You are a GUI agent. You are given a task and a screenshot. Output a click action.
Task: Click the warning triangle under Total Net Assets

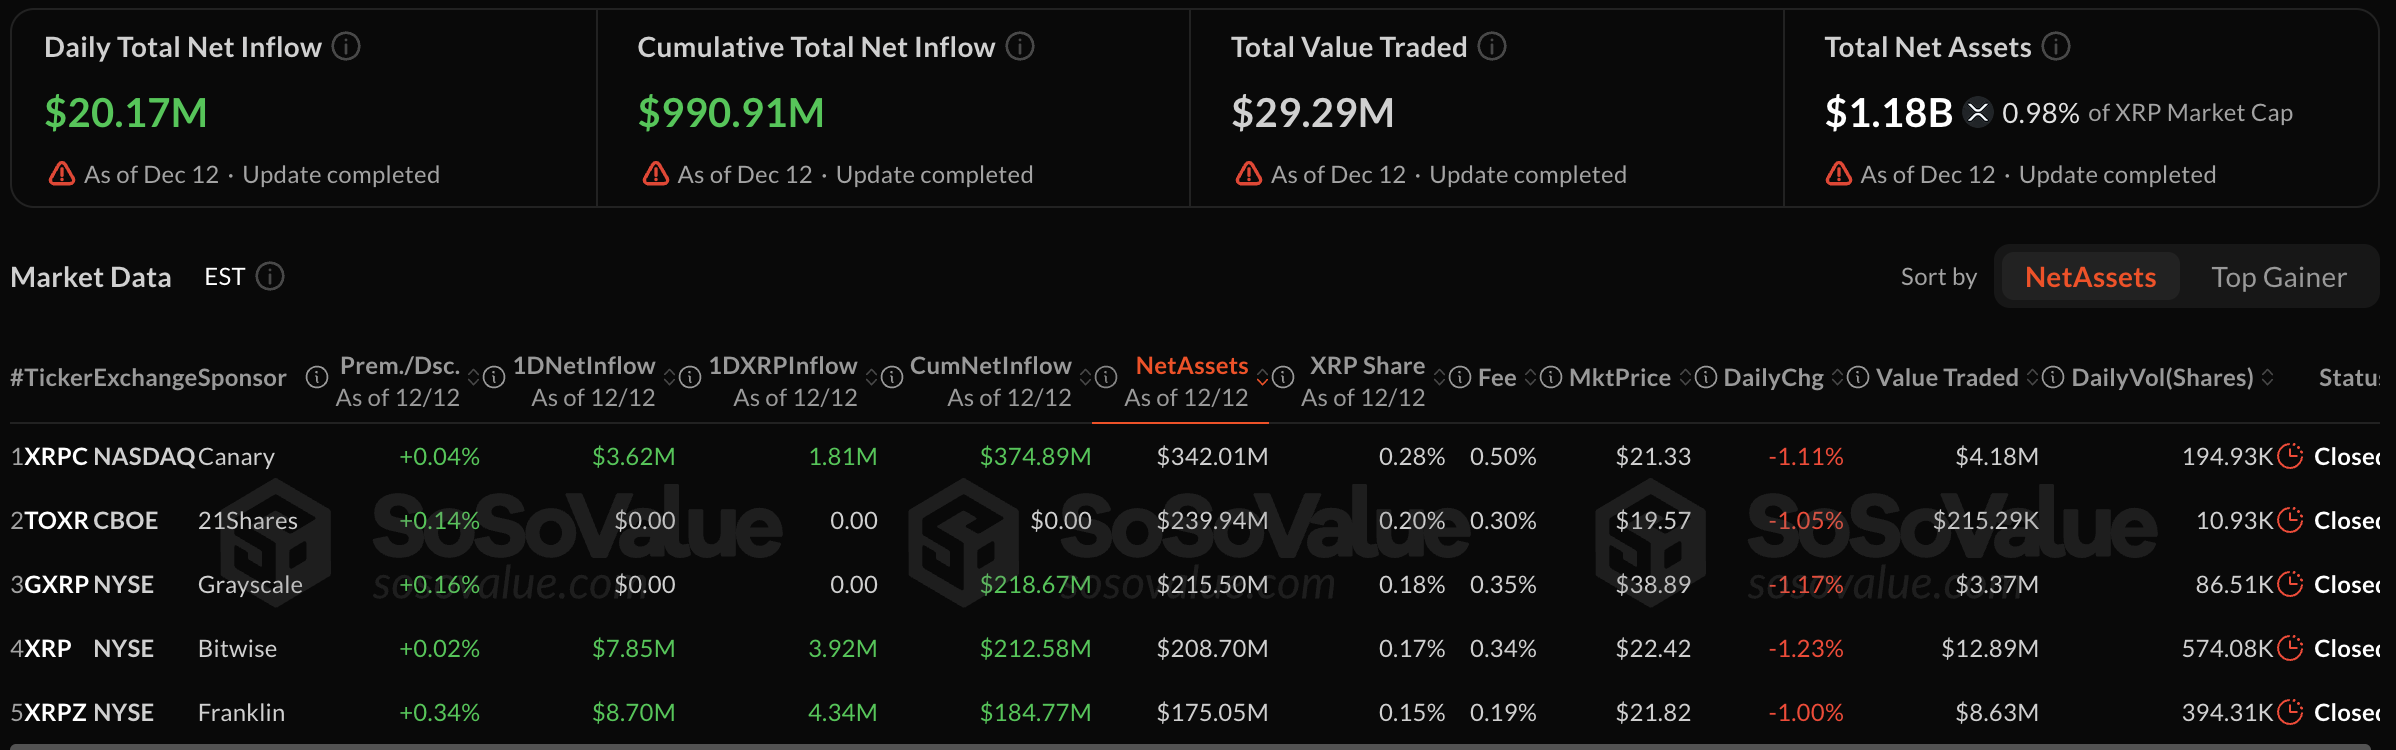tap(1838, 173)
